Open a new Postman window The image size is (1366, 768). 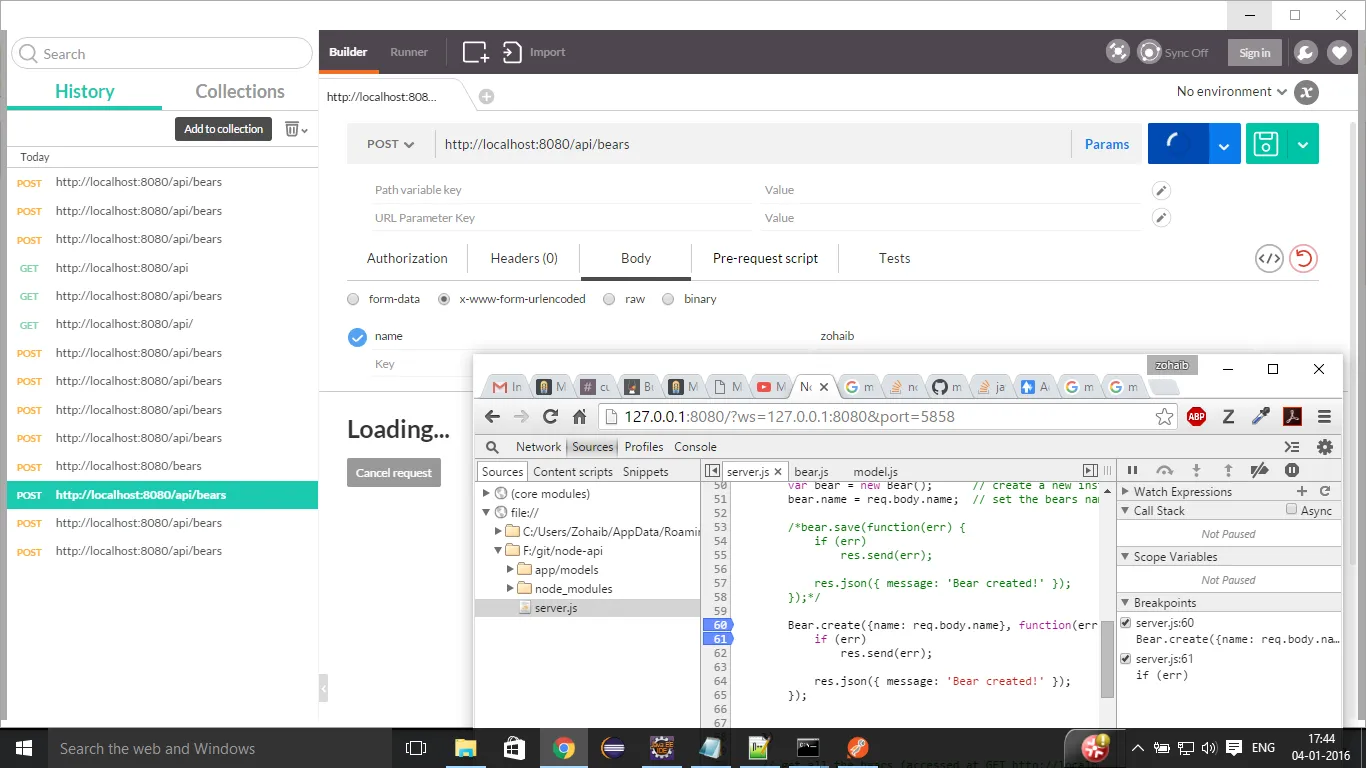475,52
